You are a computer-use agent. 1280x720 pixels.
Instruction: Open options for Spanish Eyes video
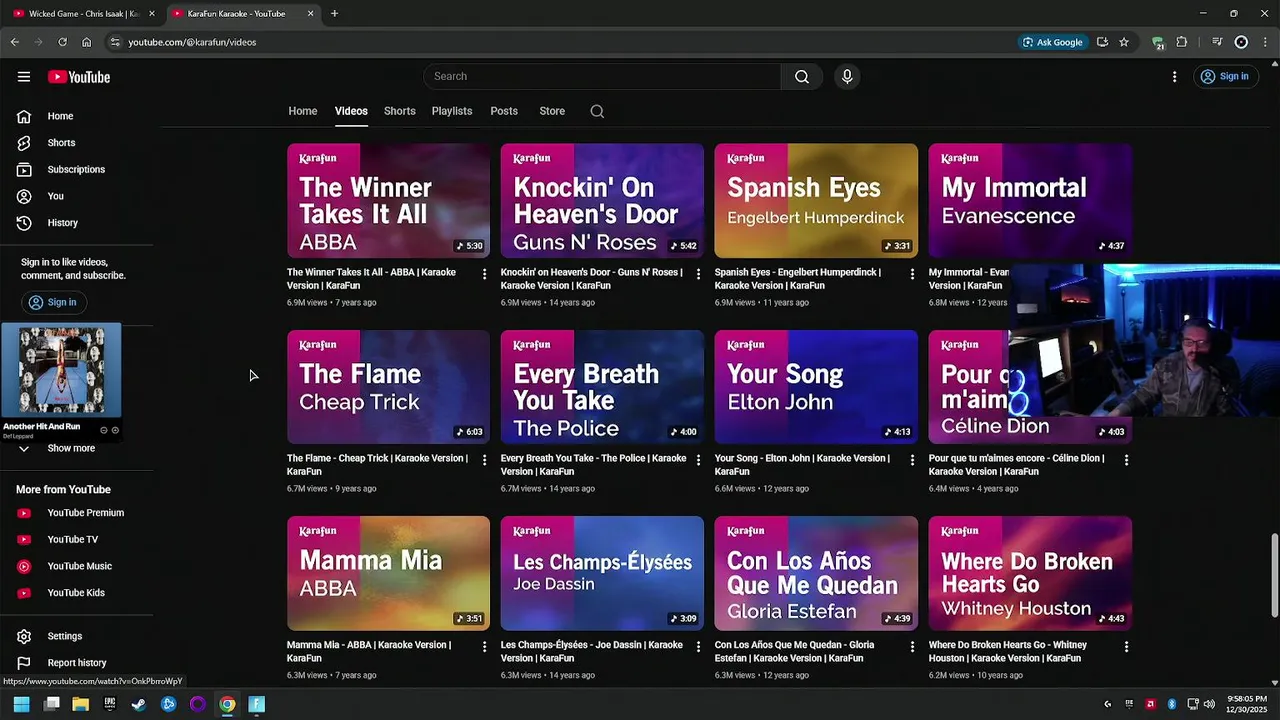point(912,273)
